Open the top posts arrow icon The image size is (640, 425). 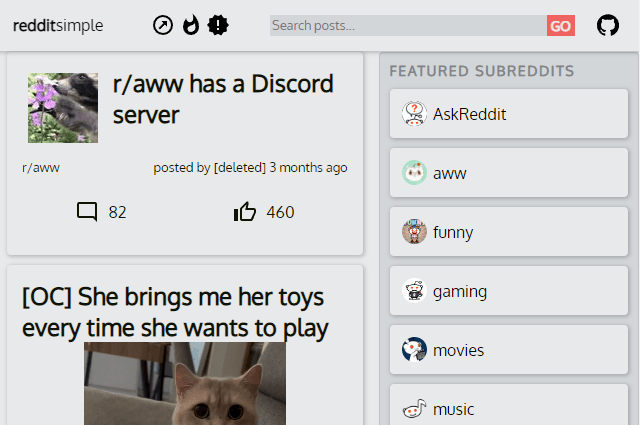163,25
